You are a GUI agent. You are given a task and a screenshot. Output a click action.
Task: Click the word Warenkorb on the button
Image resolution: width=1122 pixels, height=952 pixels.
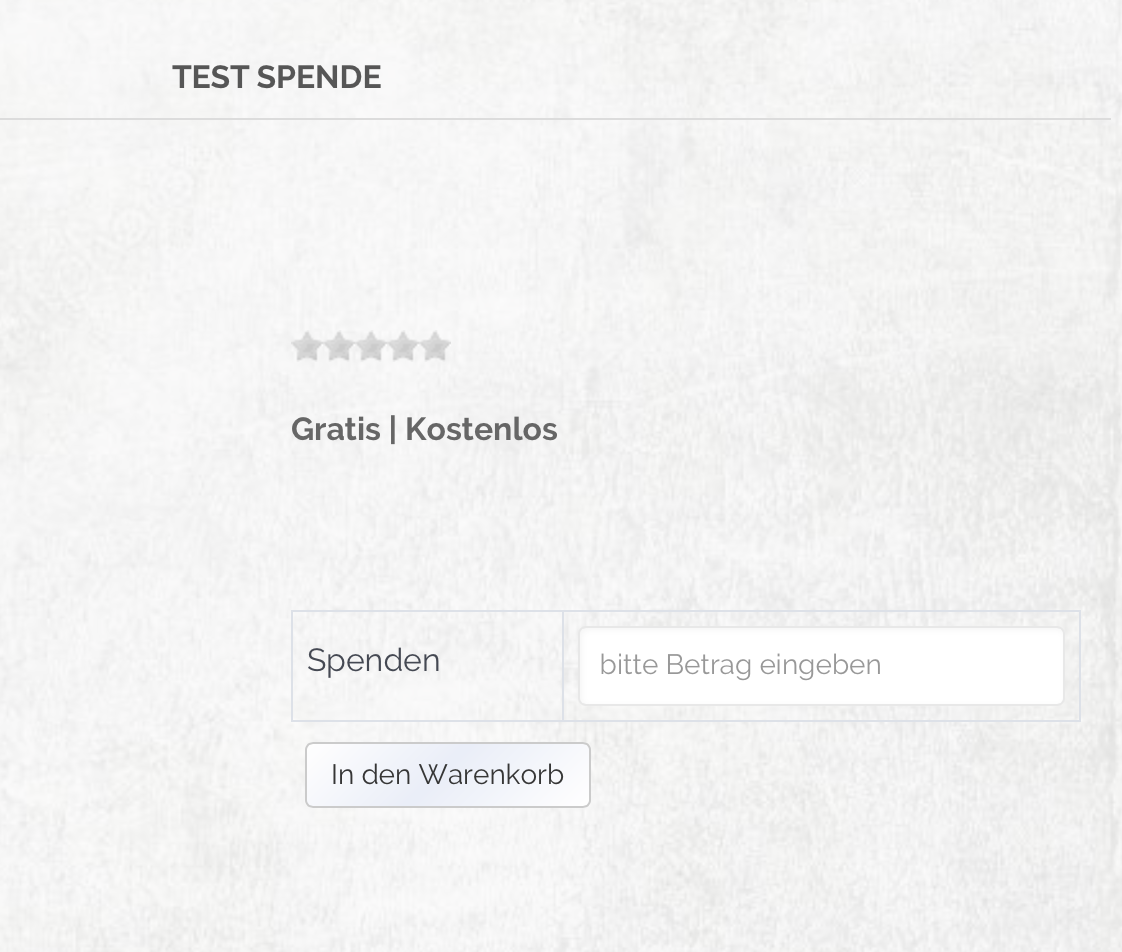491,775
